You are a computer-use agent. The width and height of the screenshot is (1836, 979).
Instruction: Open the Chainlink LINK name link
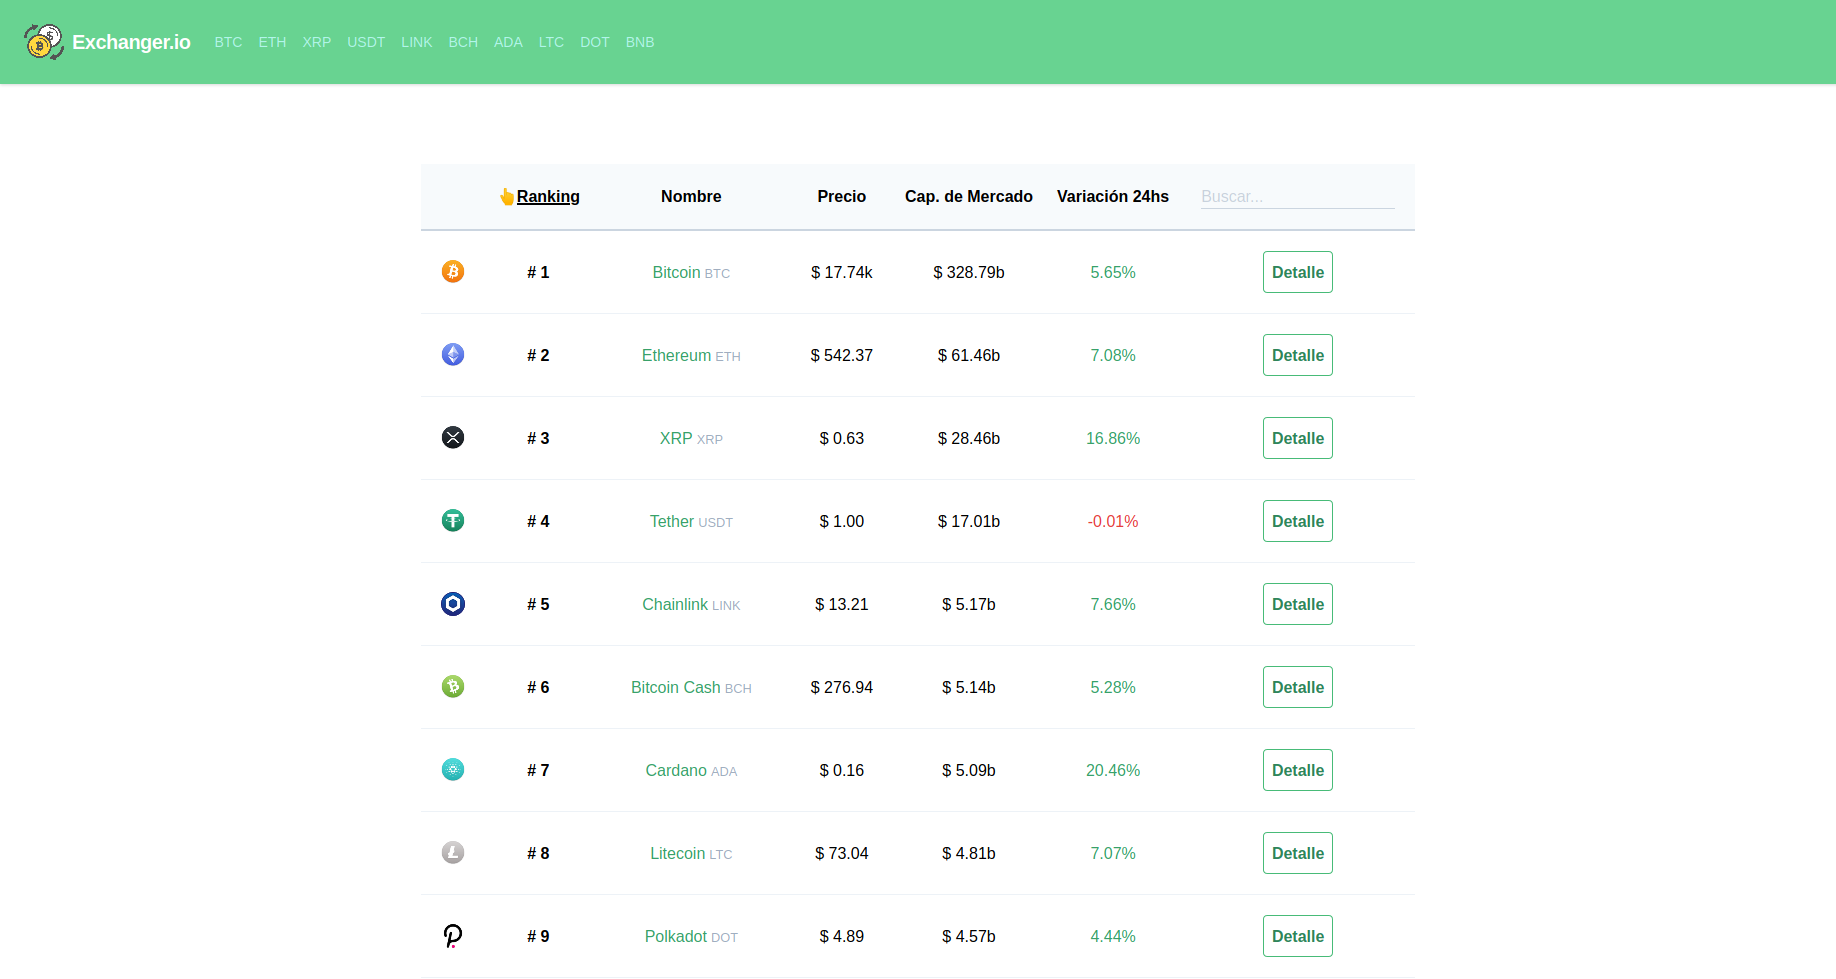(691, 604)
